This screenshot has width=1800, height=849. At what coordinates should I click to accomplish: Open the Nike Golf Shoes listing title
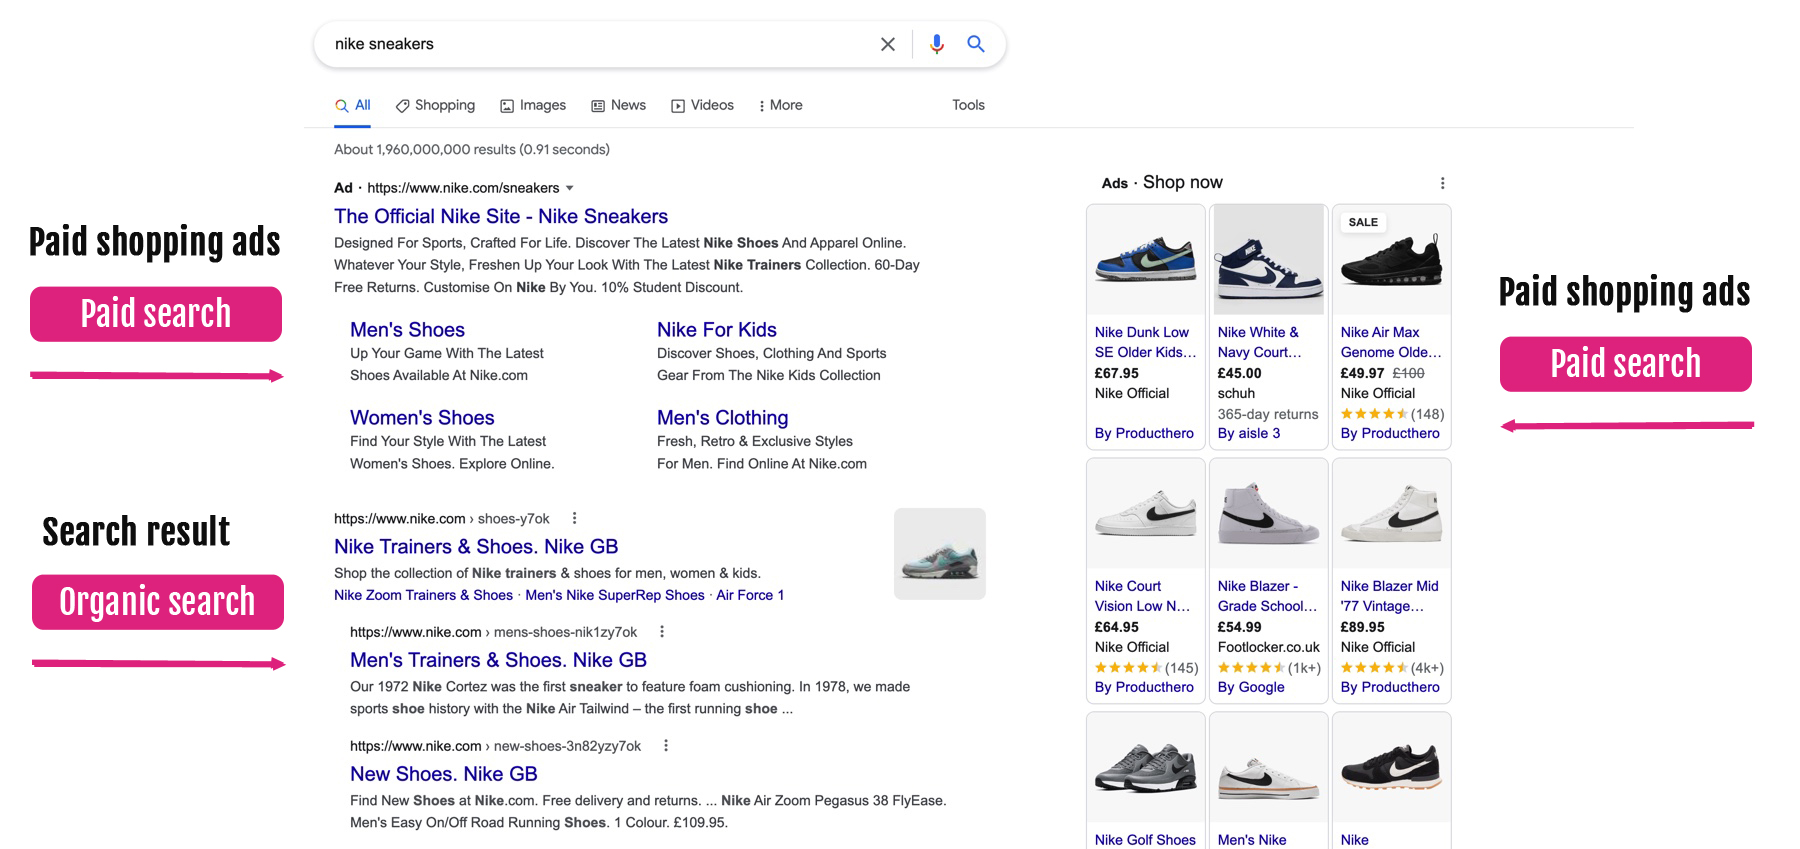(x=1146, y=840)
